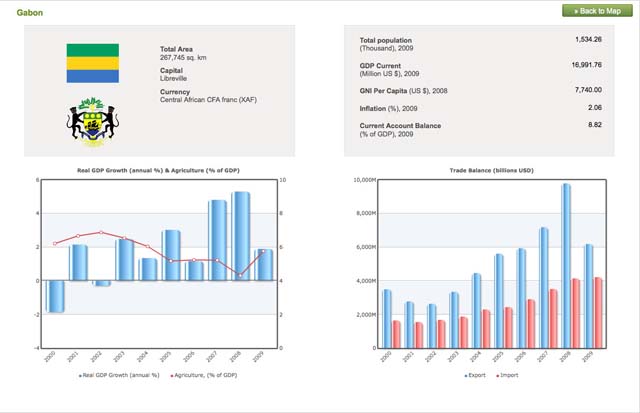Select the 2009 Import bar in Trade Balance
This screenshot has height=413, width=640.
click(x=599, y=312)
